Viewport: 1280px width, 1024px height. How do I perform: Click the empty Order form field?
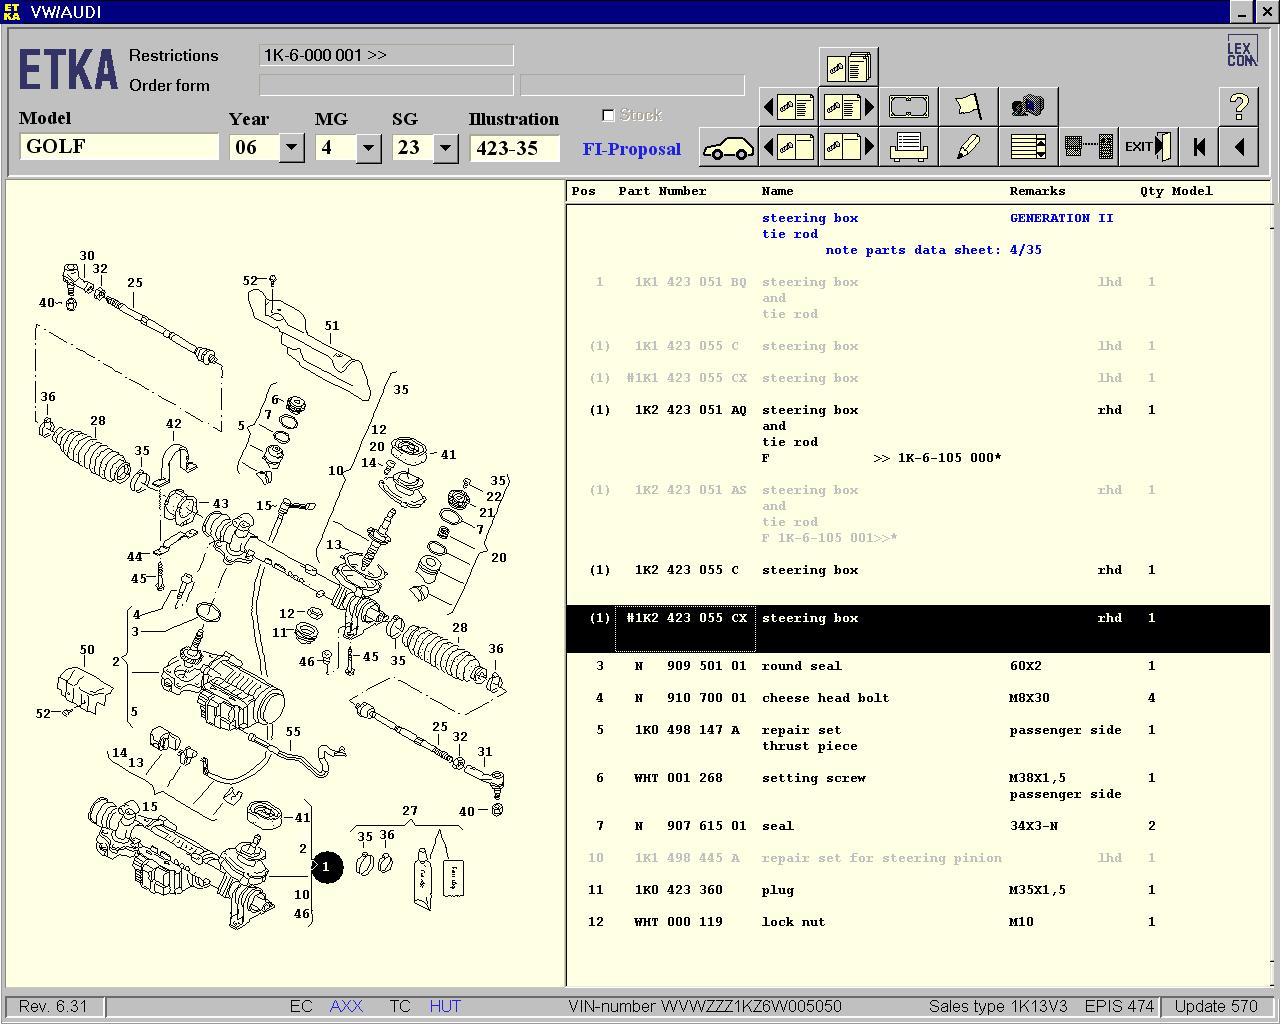386,85
